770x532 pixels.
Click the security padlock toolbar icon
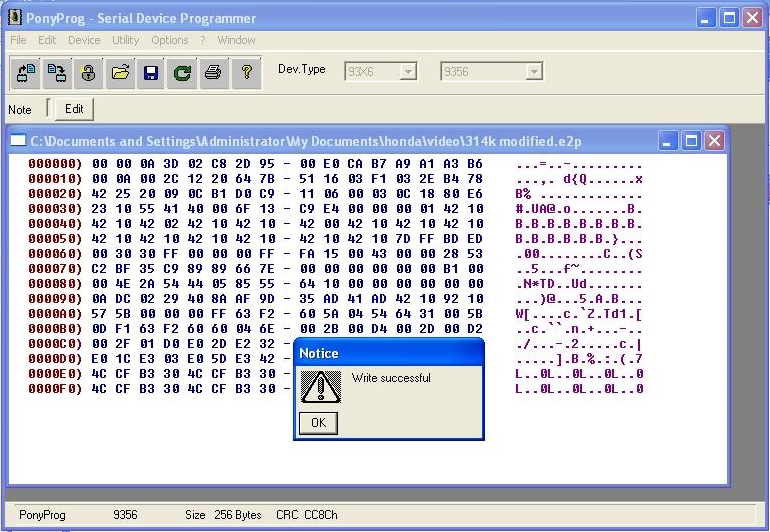point(88,73)
